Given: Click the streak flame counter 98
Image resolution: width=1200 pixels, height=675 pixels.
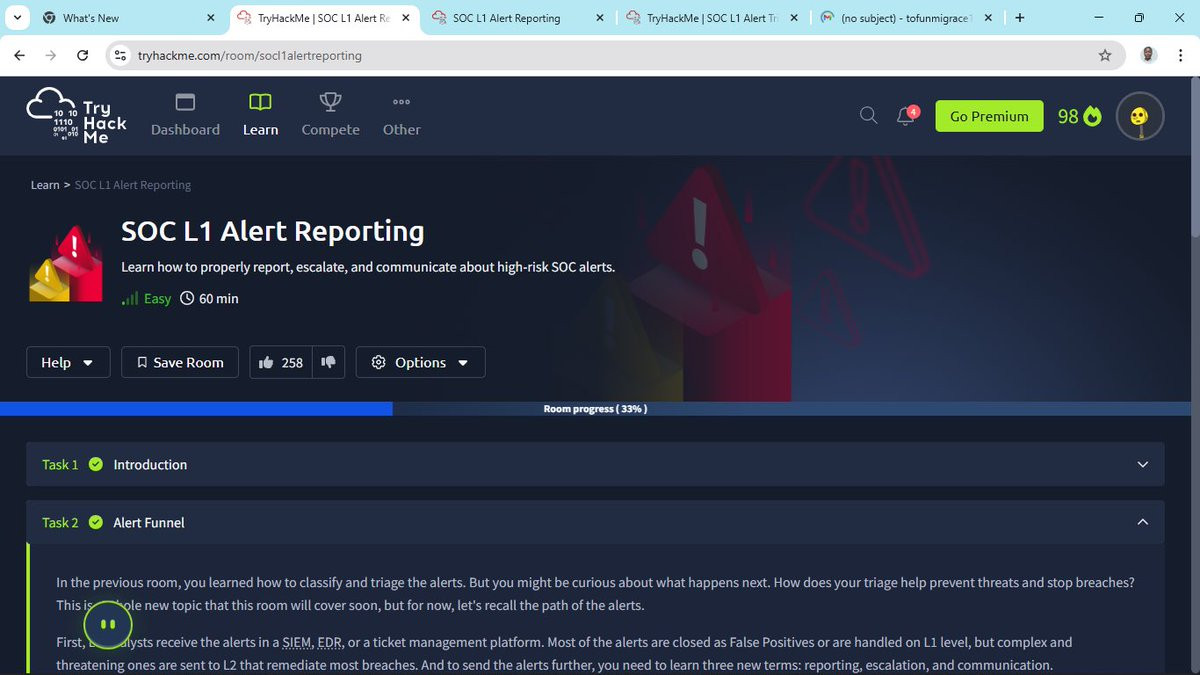Looking at the screenshot, I should 1079,116.
